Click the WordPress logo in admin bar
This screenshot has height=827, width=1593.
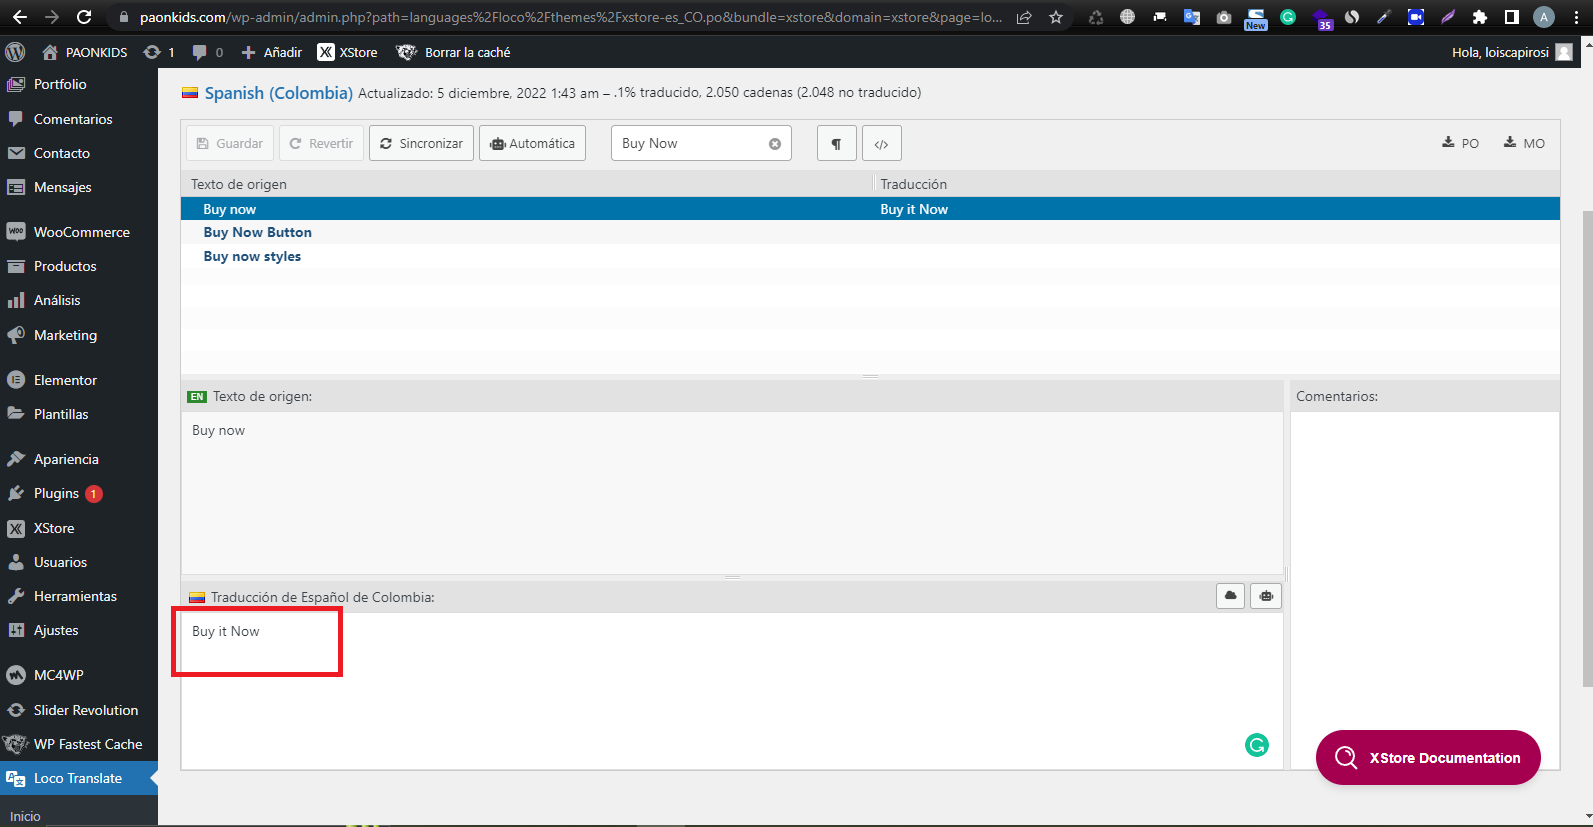(x=15, y=52)
